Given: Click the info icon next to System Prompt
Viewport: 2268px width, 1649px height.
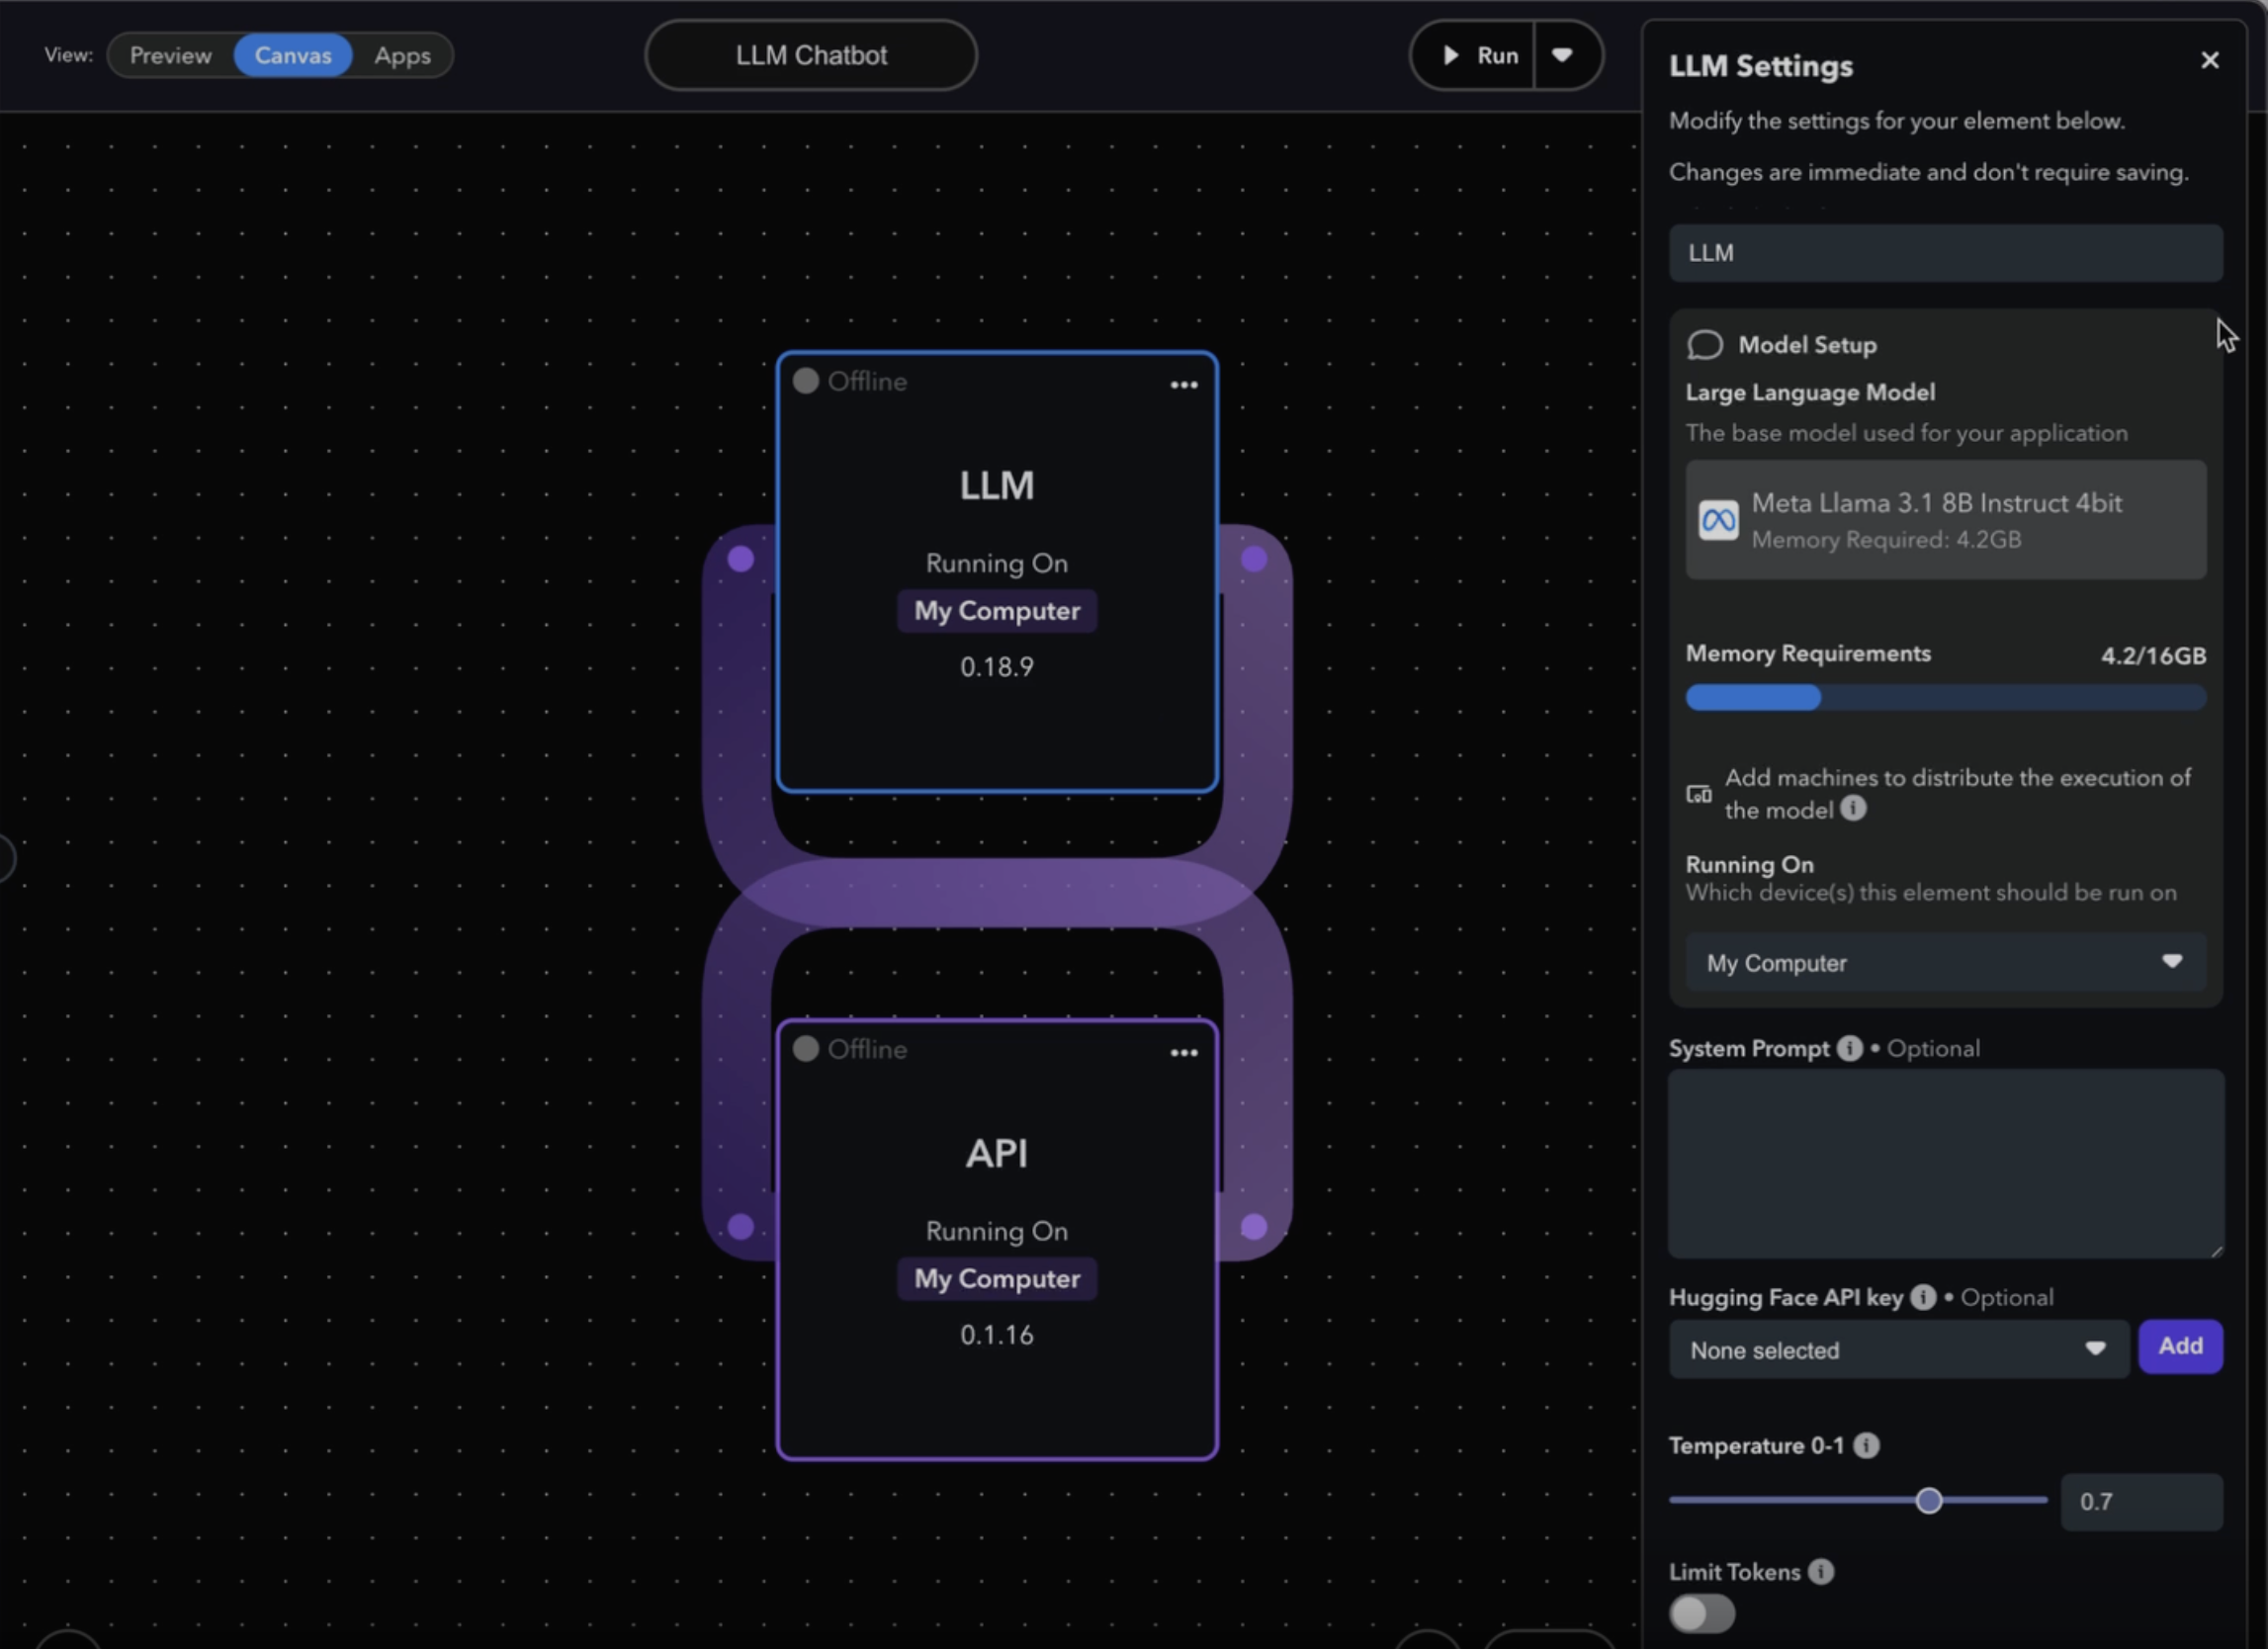Looking at the screenshot, I should tap(1850, 1048).
